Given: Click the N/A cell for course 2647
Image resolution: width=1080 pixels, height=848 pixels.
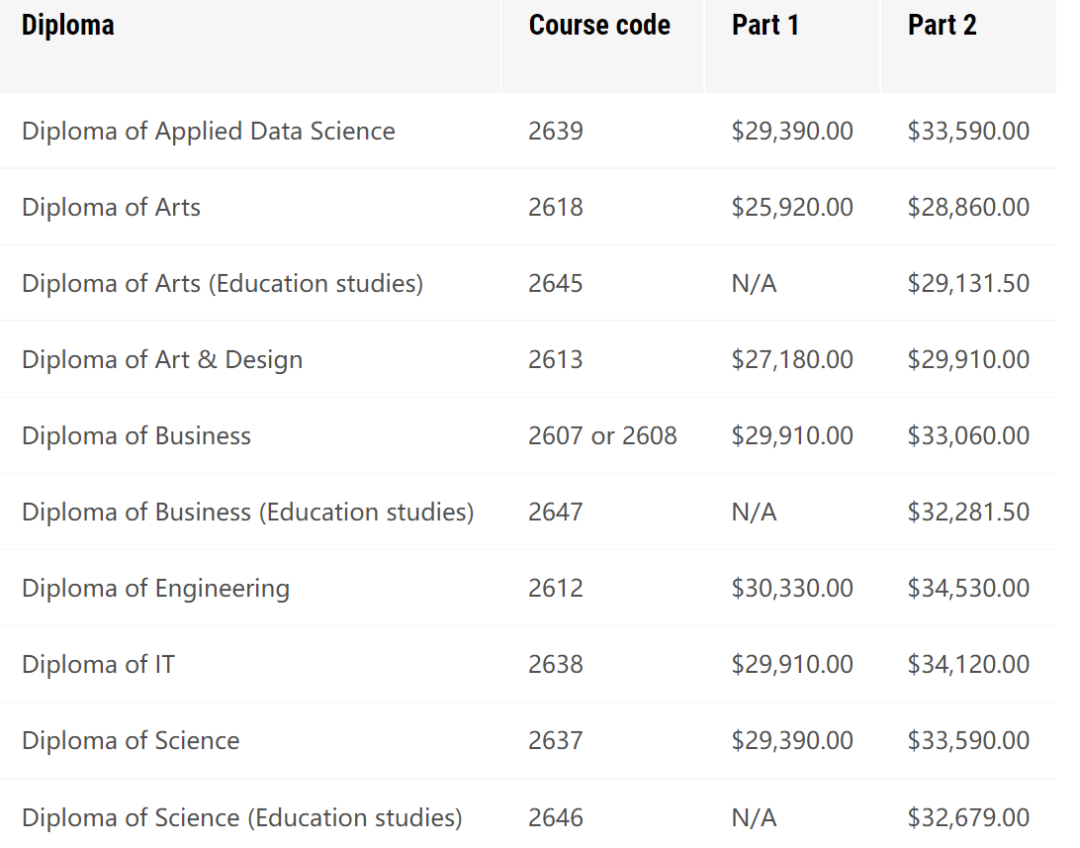Looking at the screenshot, I should [754, 513].
